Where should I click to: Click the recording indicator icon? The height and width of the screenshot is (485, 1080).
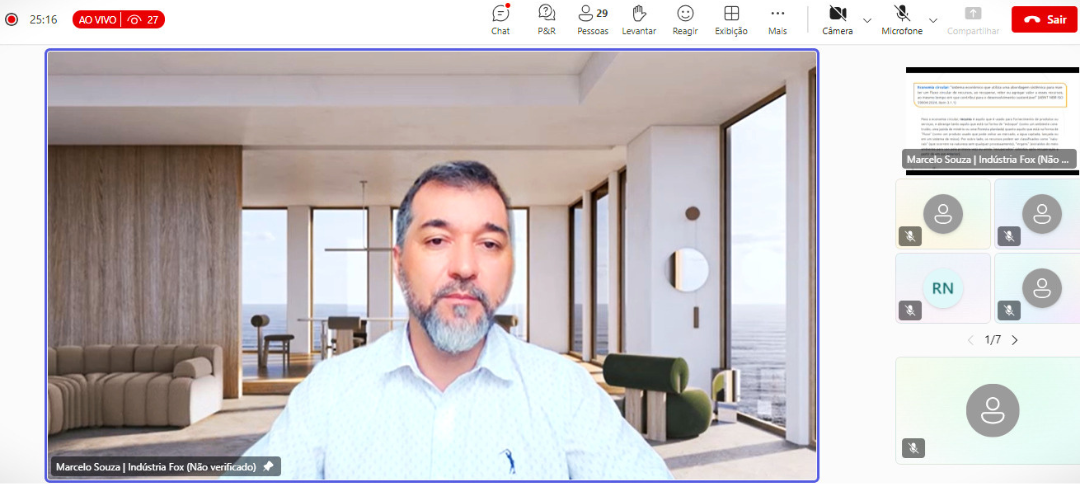[11, 19]
